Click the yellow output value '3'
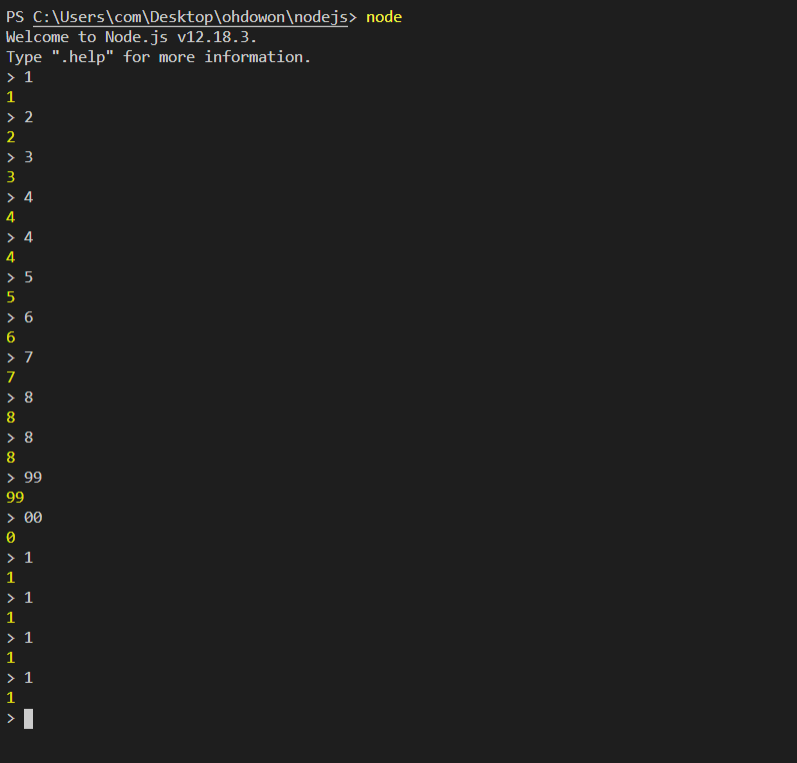 tap(11, 177)
